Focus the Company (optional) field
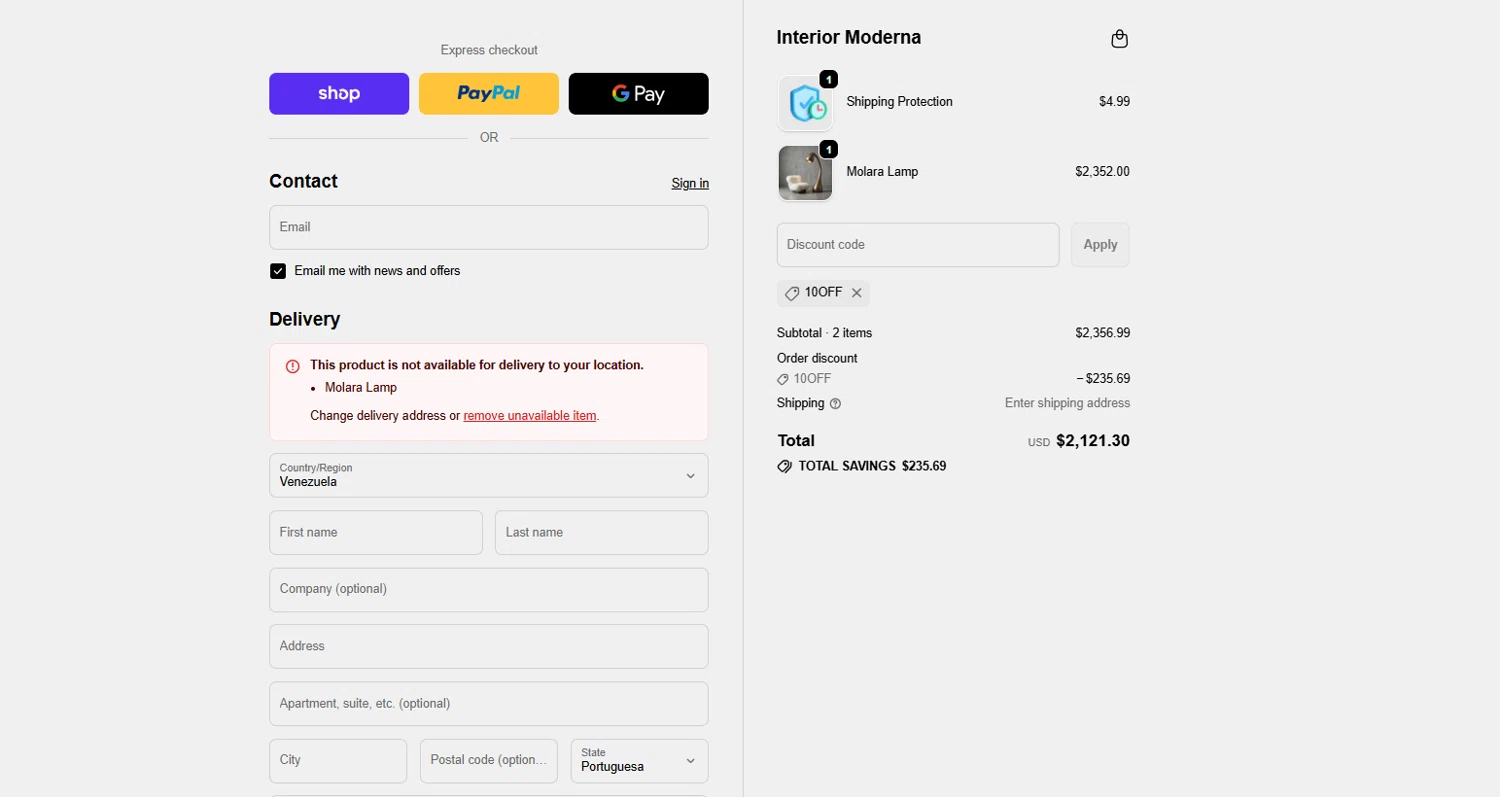This screenshot has height=797, width=1500. coord(489,590)
